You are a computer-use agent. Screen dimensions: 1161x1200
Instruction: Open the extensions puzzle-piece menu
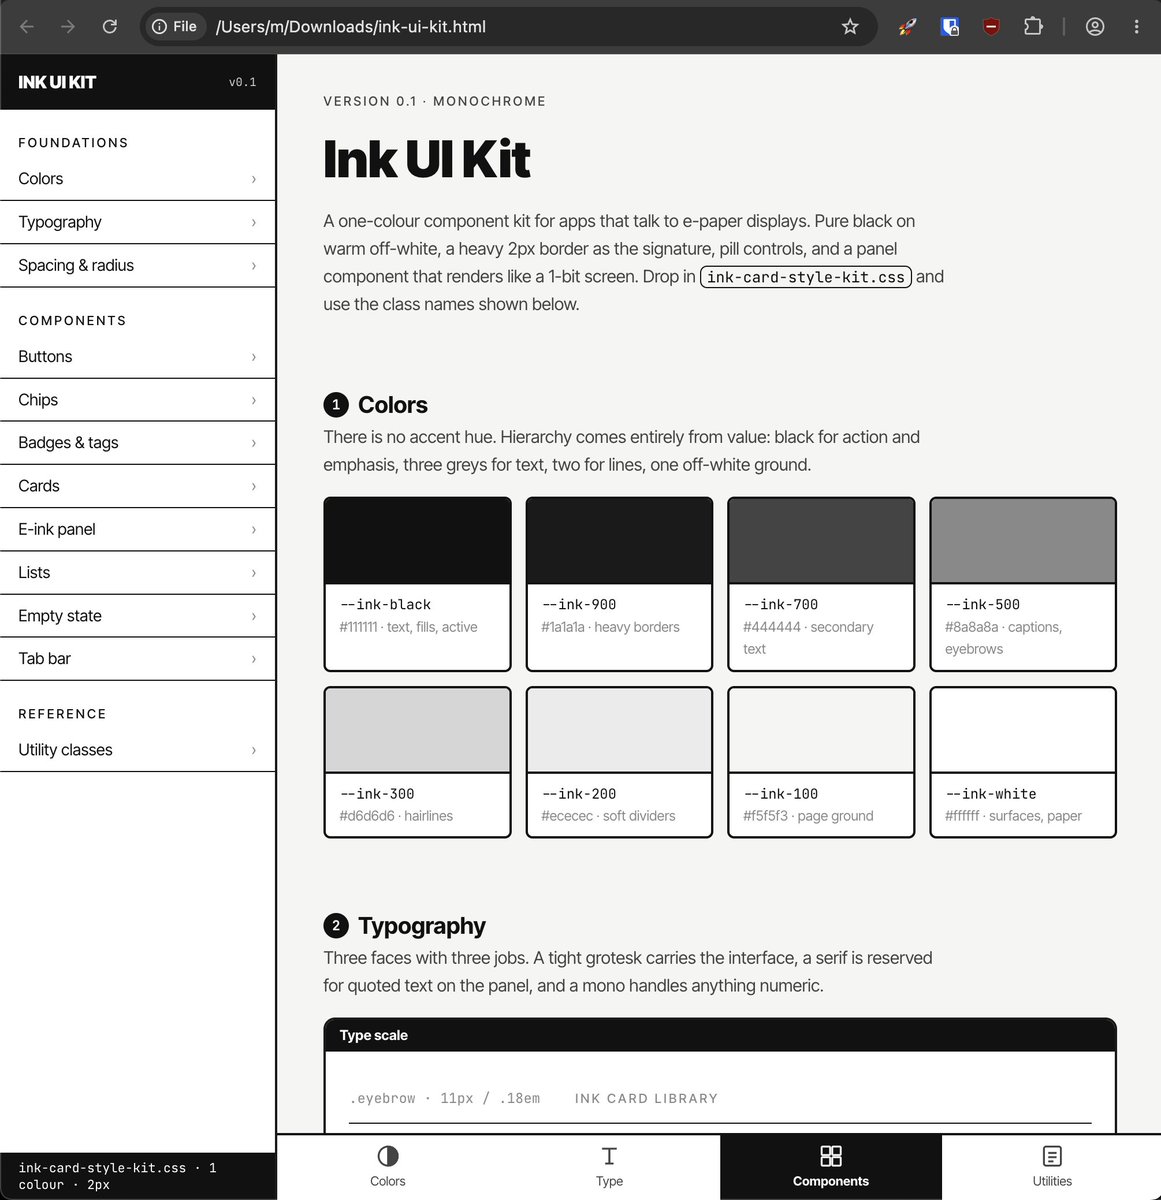1033,27
